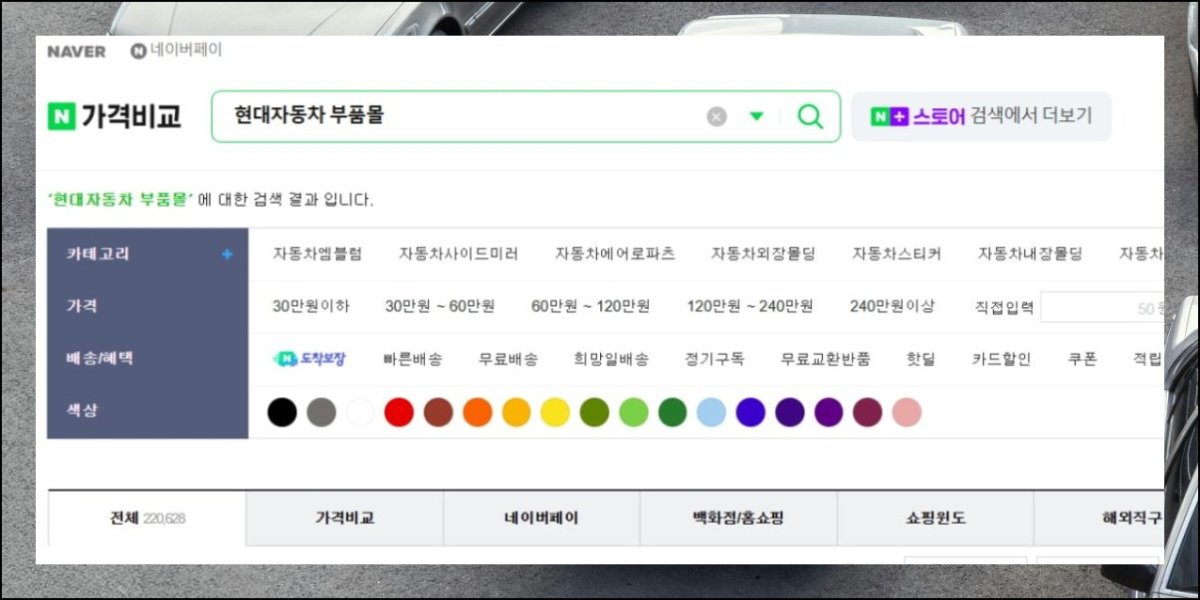Image resolution: width=1200 pixels, height=600 pixels.
Task: Filter price 30만원 ~ 60만원
Action: click(440, 307)
